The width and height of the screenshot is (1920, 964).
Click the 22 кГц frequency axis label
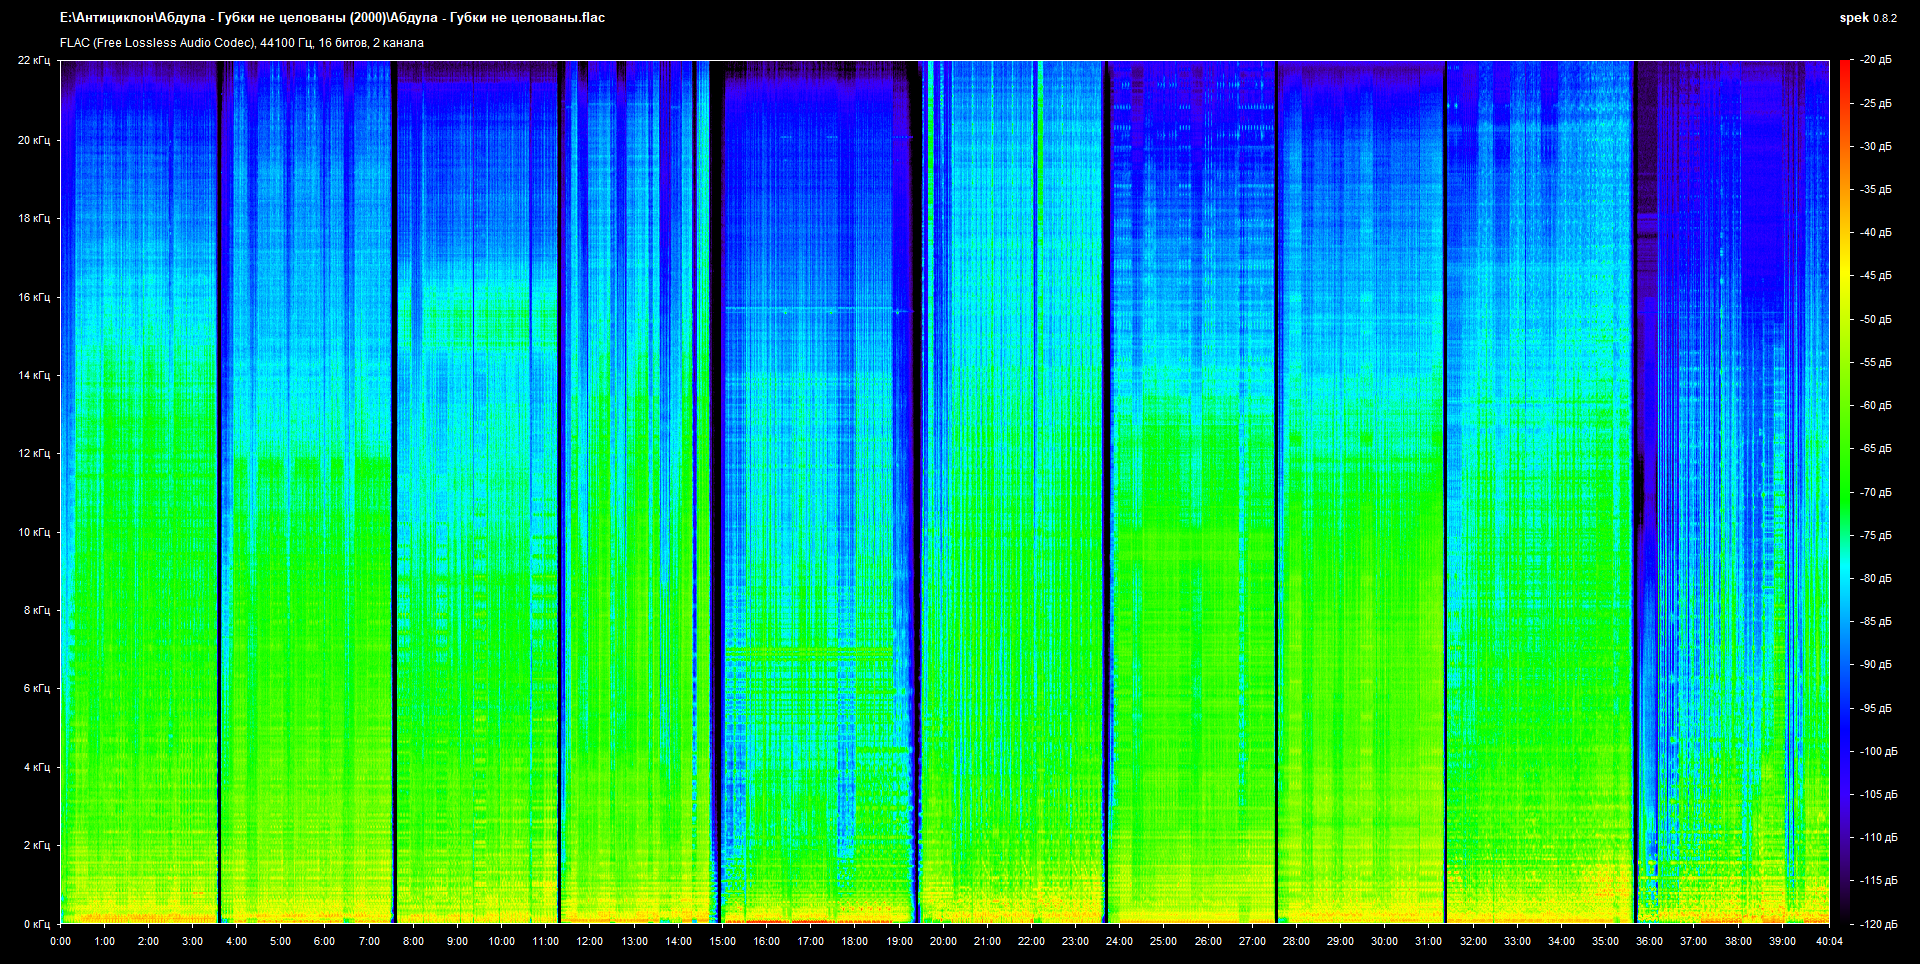[x=33, y=60]
